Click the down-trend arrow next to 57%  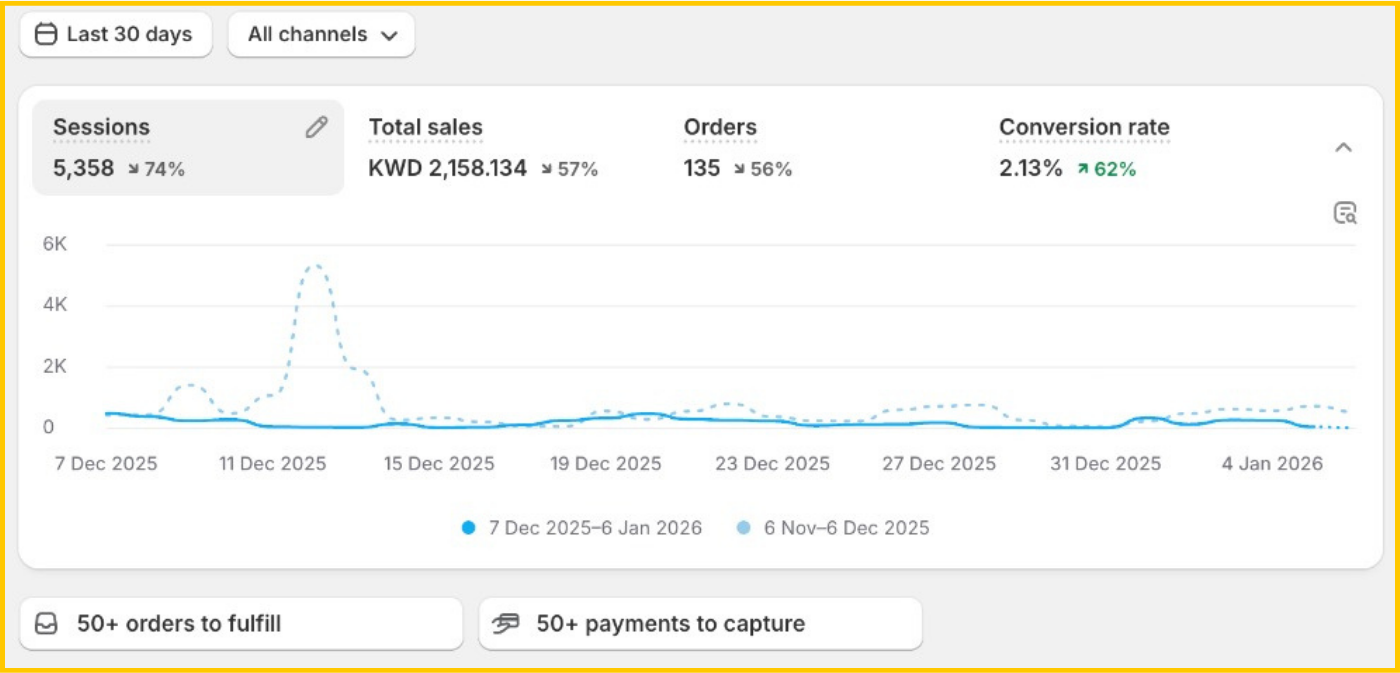tap(546, 170)
